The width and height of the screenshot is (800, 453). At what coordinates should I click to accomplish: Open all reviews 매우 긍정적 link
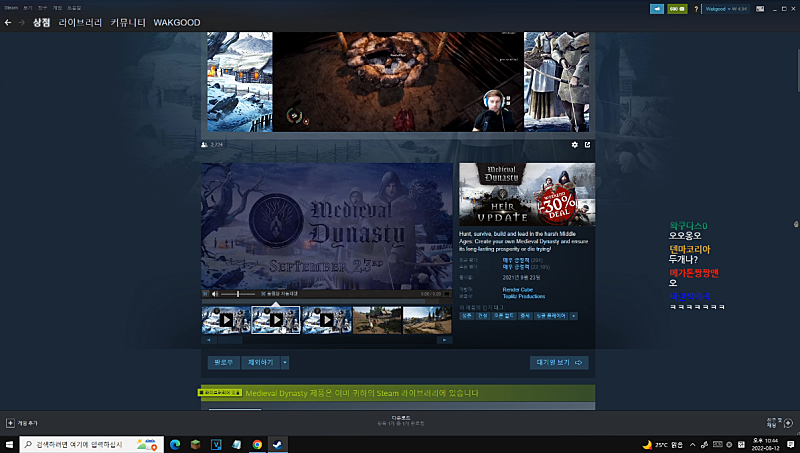[x=516, y=267]
